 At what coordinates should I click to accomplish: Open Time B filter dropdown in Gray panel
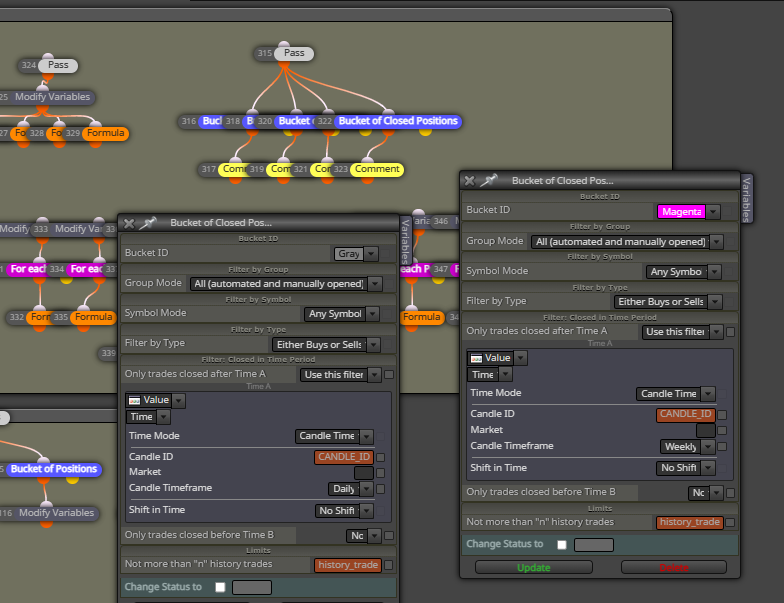click(x=374, y=536)
